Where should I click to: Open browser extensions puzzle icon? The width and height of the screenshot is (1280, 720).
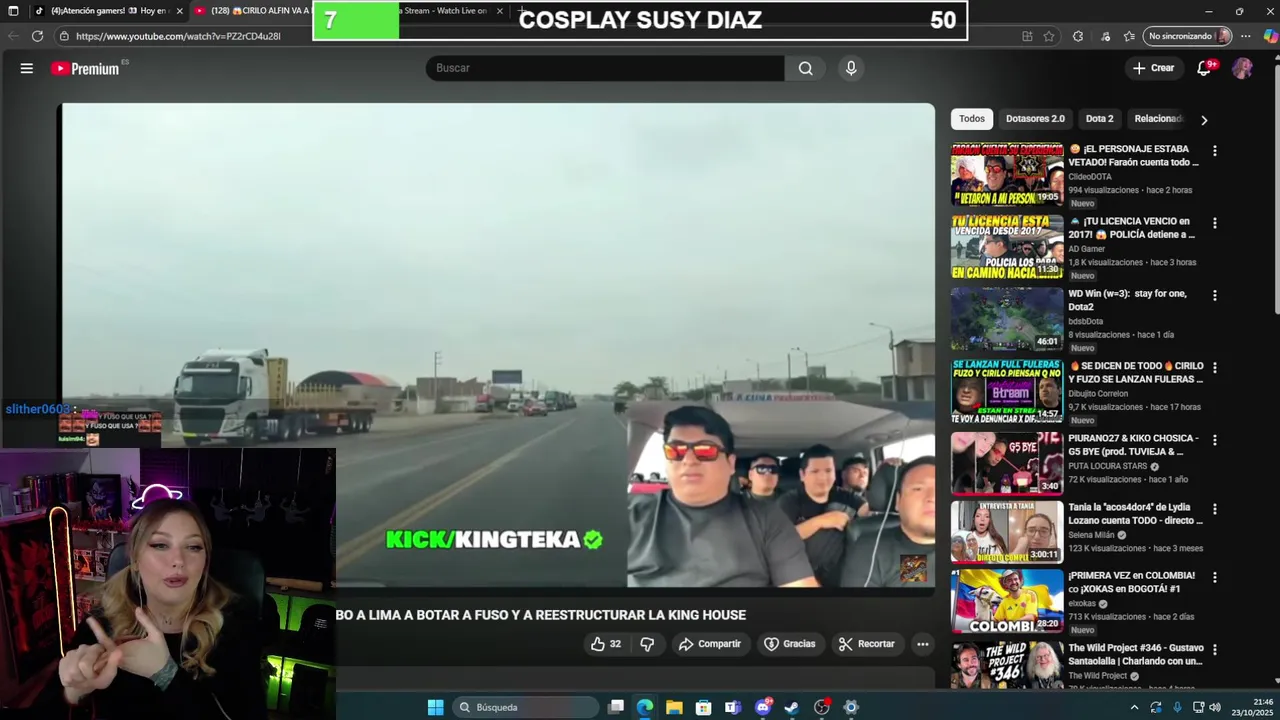coord(1078,36)
